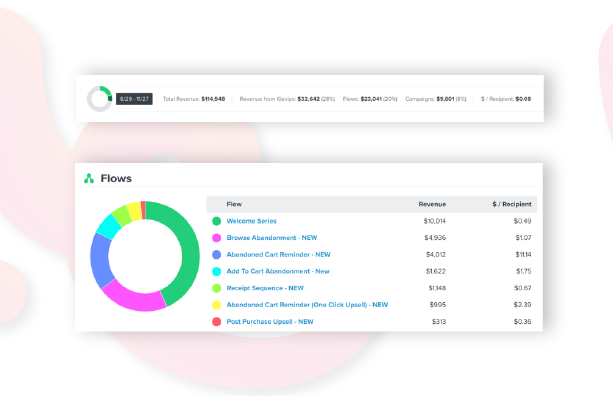613x396 pixels.
Task: Click the Total Revenue $114,948 stat
Action: click(x=194, y=99)
